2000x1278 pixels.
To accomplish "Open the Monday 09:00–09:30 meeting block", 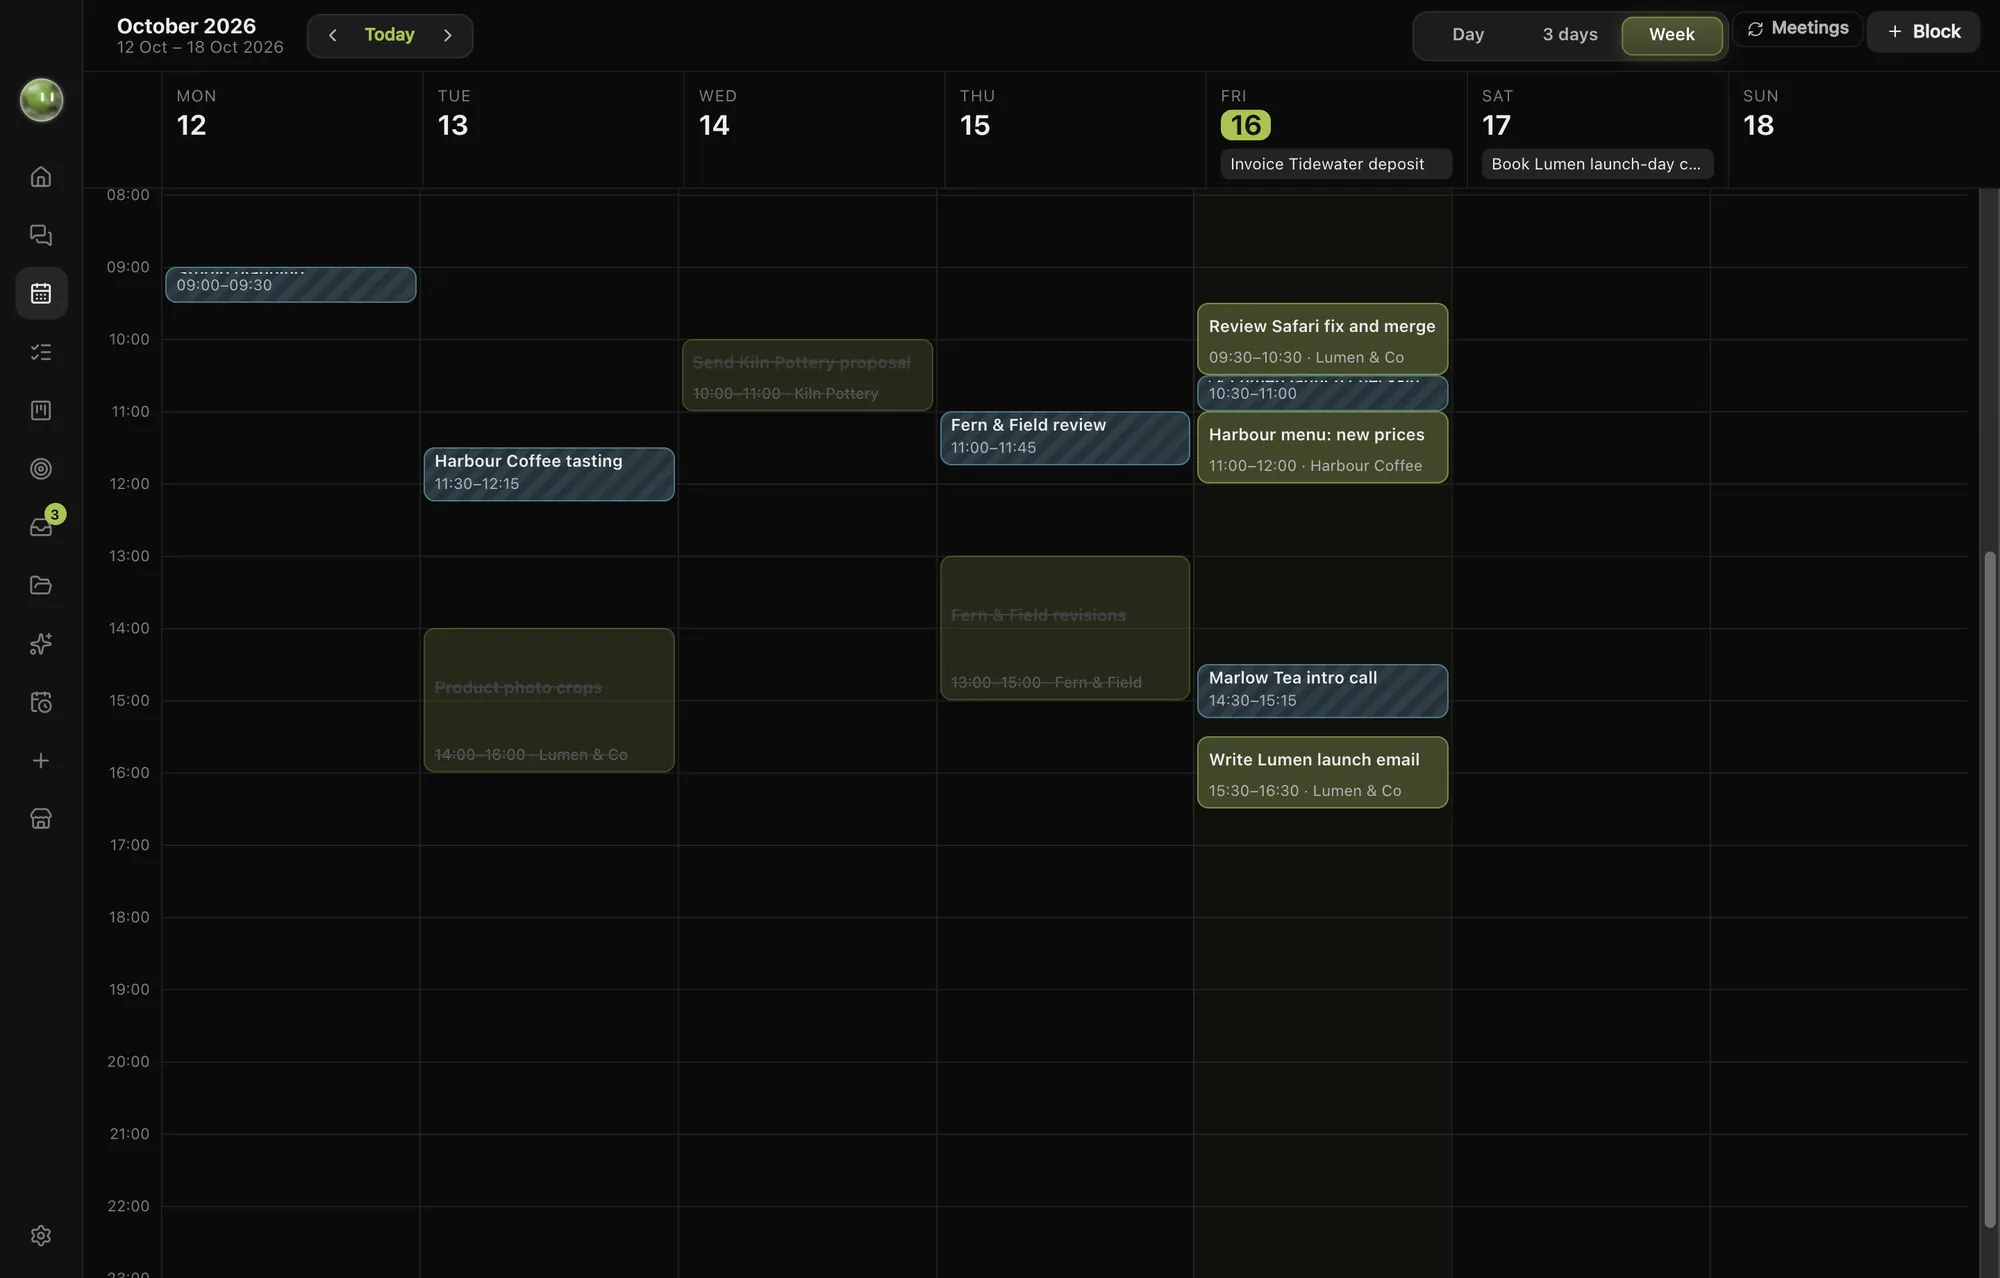I will click(x=291, y=284).
